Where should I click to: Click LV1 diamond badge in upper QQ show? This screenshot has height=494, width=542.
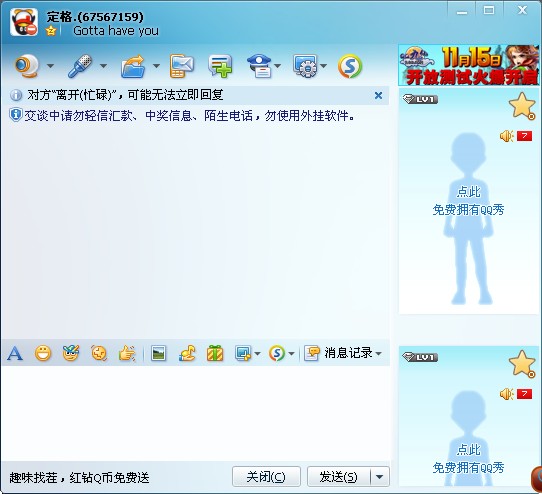click(420, 100)
